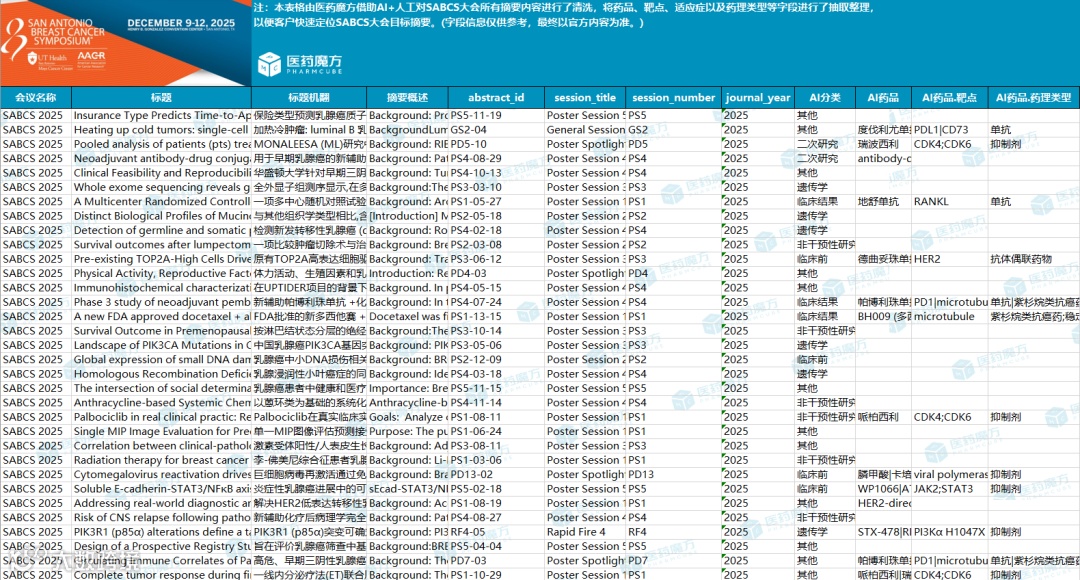Click the PharmCube cube logo icon
This screenshot has width=1080, height=580.
tap(269, 64)
